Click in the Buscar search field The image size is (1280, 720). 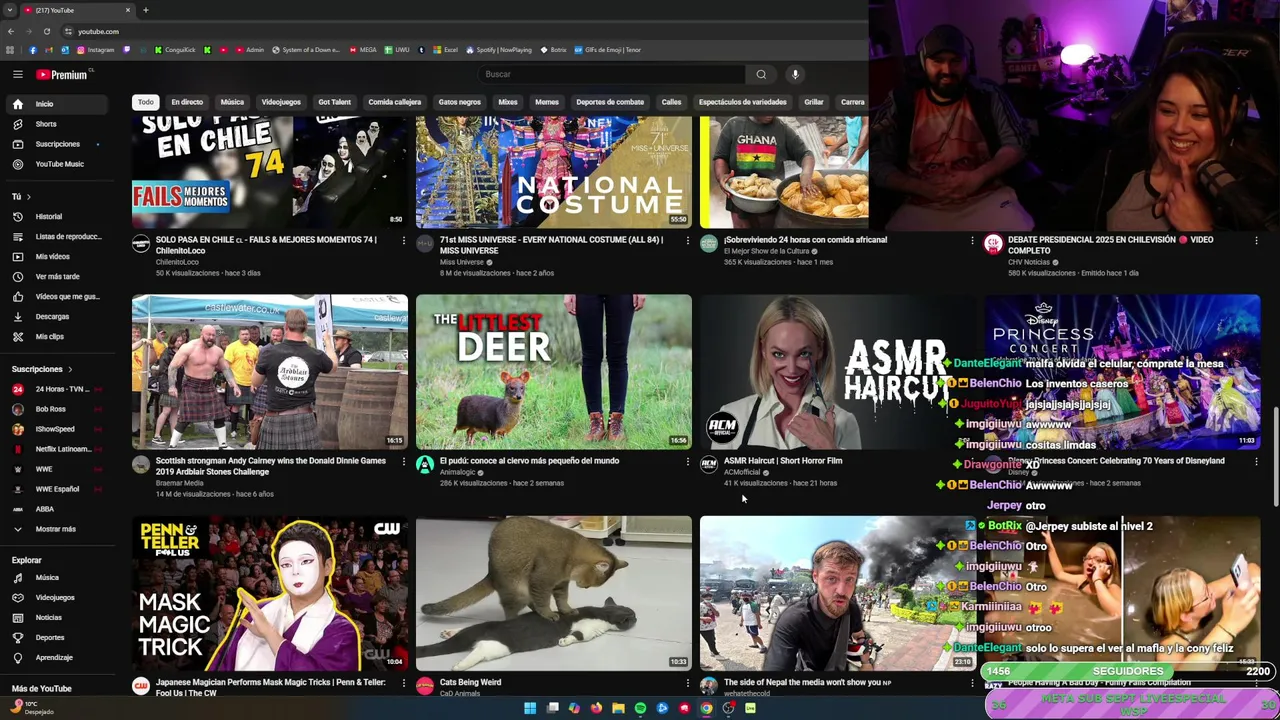pos(611,74)
